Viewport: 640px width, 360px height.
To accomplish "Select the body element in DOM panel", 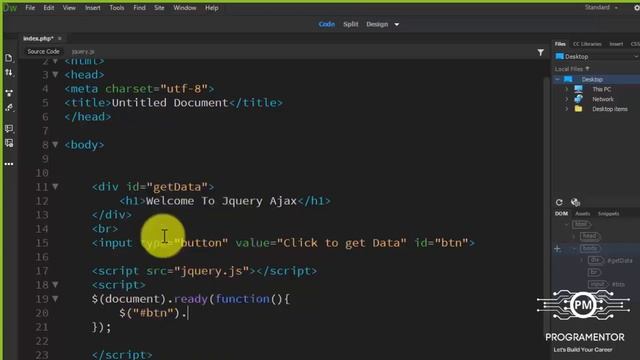I will coord(590,248).
